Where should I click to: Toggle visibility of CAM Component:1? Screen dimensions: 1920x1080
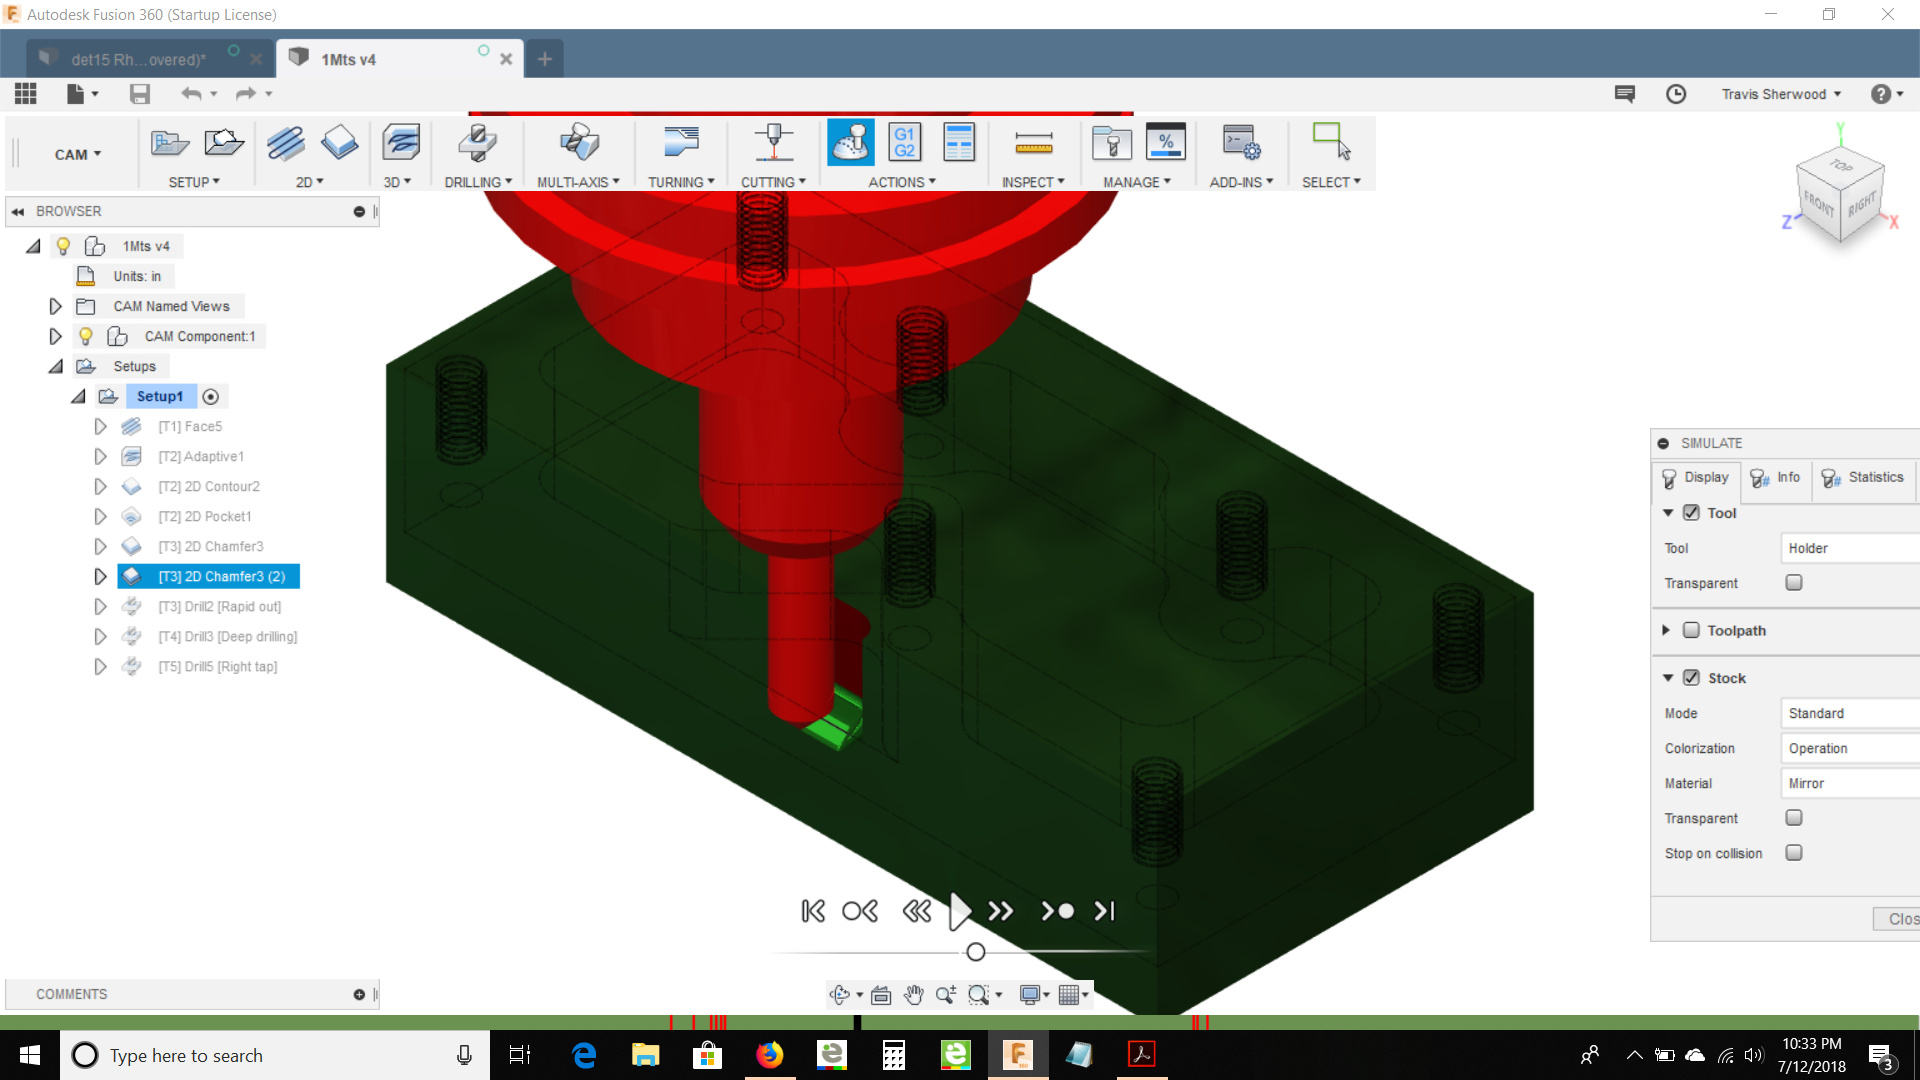[x=86, y=336]
